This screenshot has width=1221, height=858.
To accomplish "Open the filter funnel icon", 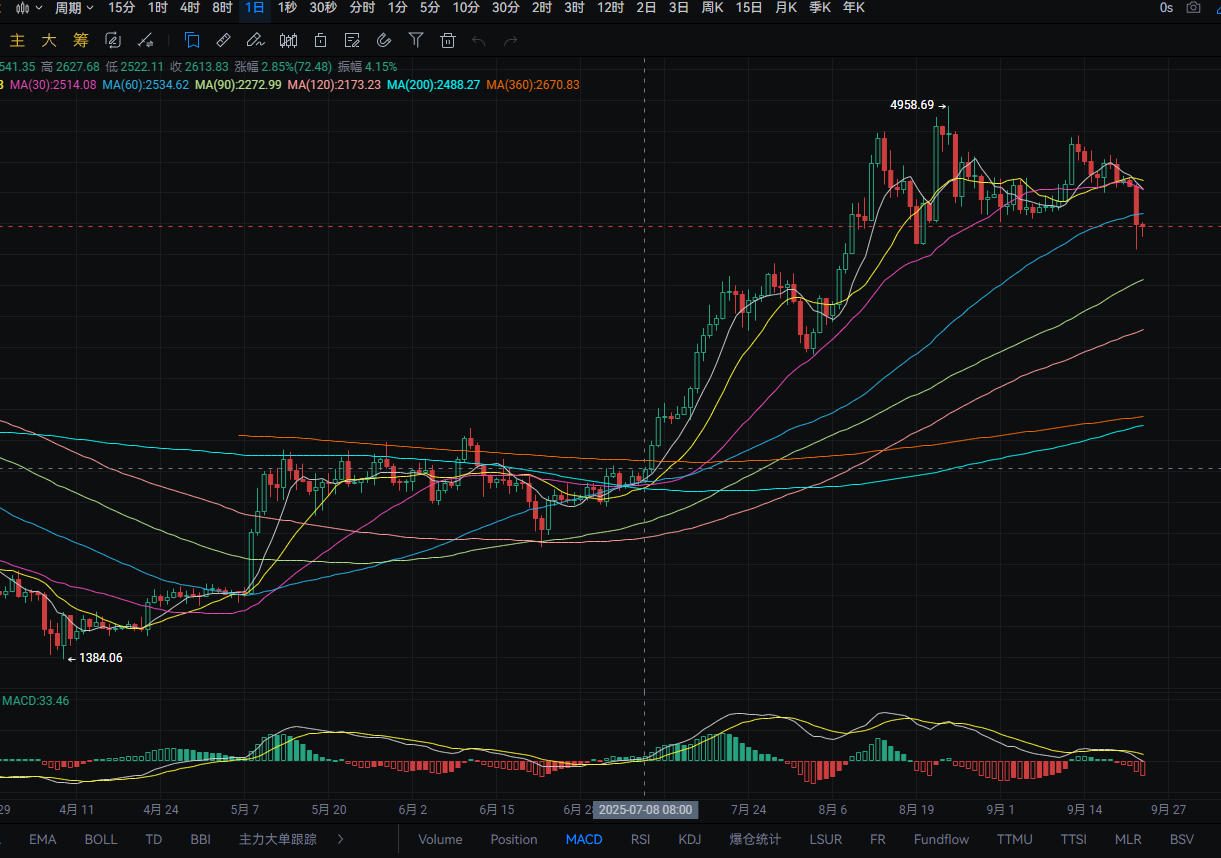I will click(416, 41).
